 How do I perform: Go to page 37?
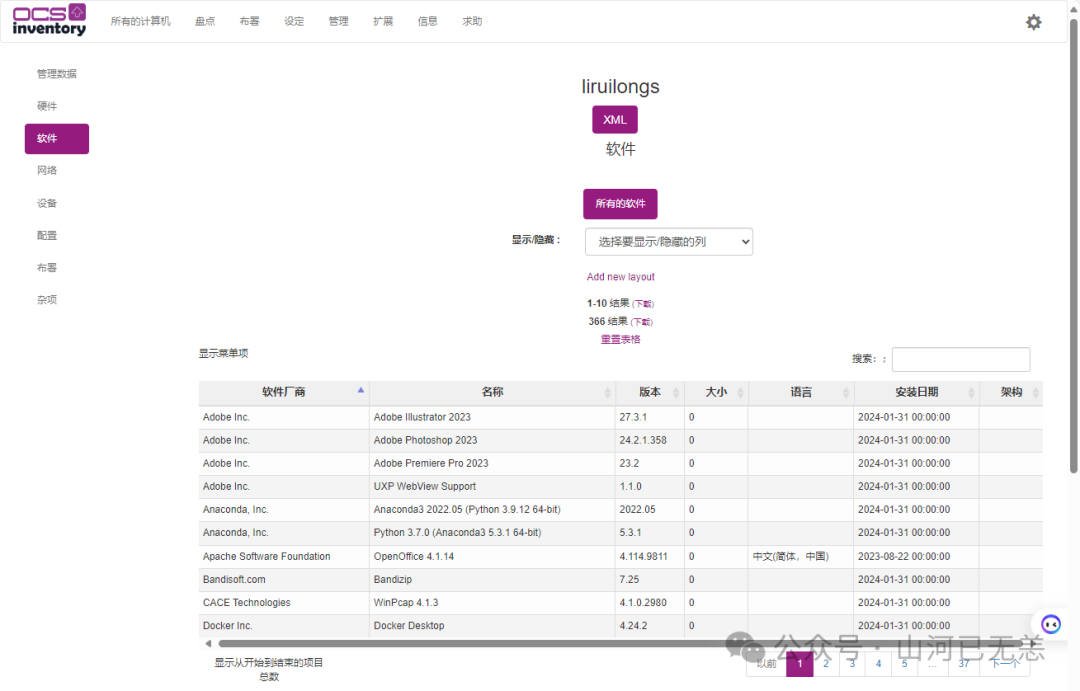(964, 663)
